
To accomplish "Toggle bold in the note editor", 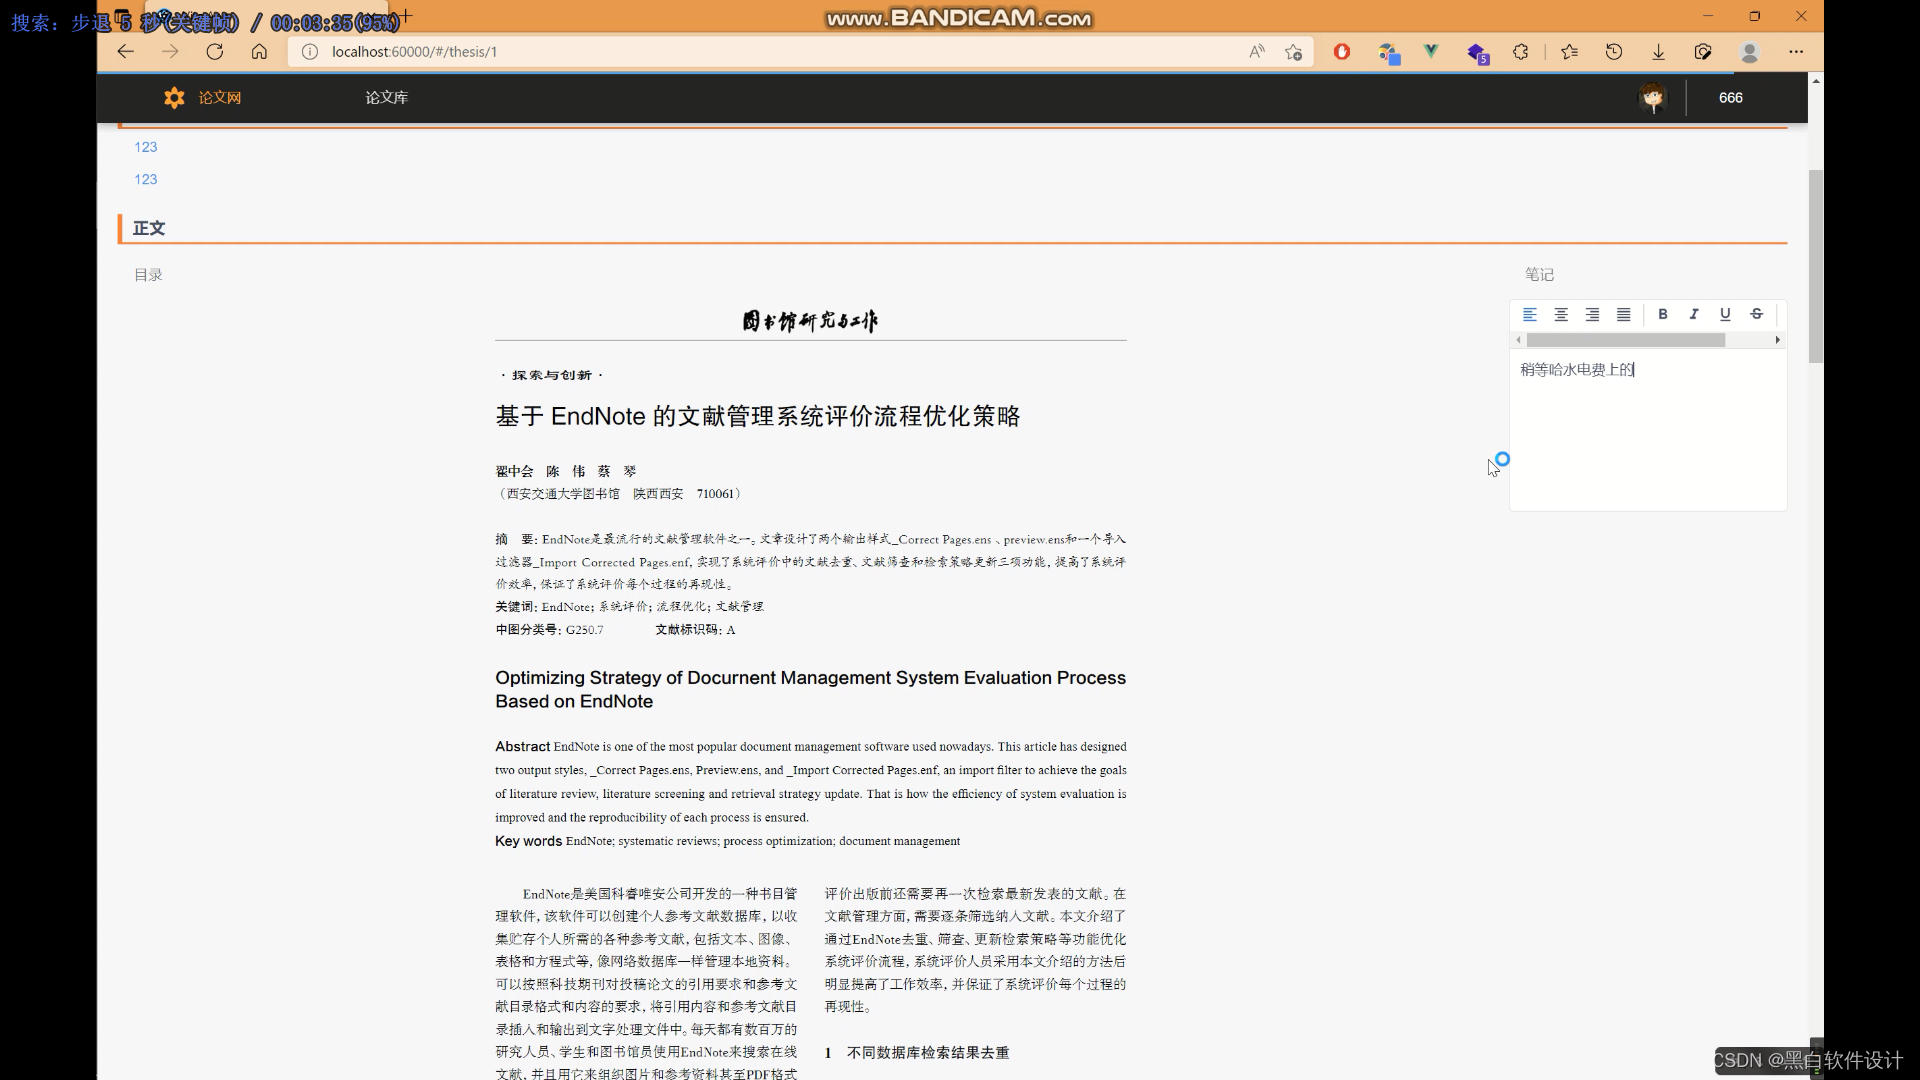I will 1663,314.
